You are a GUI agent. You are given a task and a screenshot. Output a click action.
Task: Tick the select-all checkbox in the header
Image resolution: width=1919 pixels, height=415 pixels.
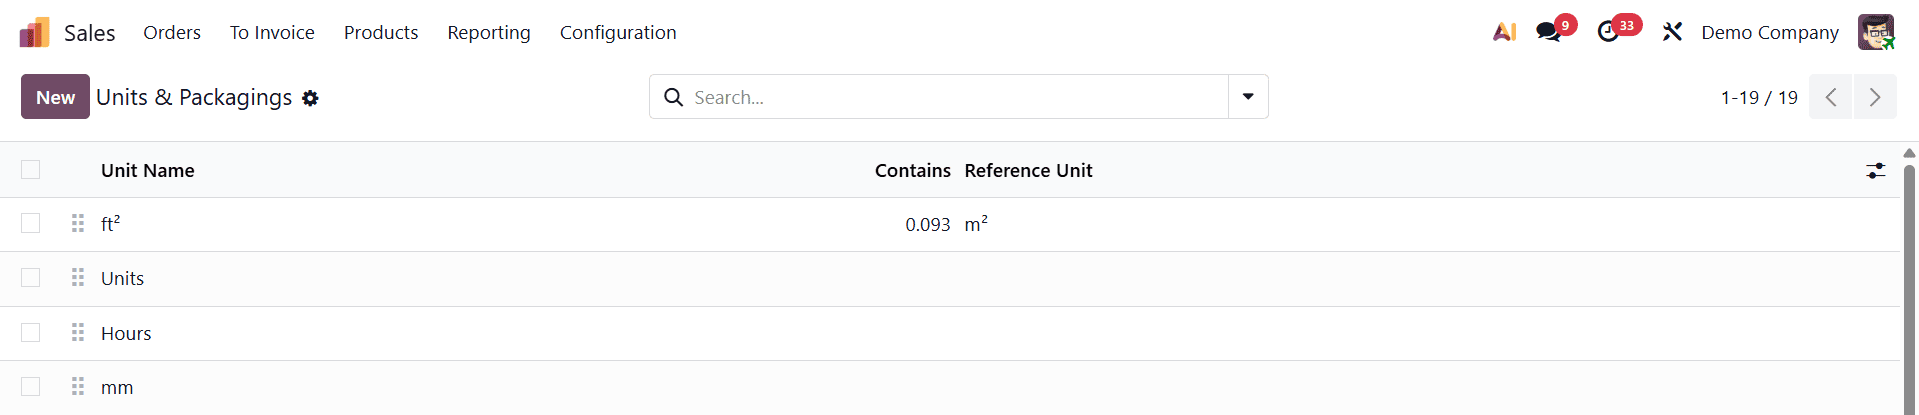[x=31, y=170]
